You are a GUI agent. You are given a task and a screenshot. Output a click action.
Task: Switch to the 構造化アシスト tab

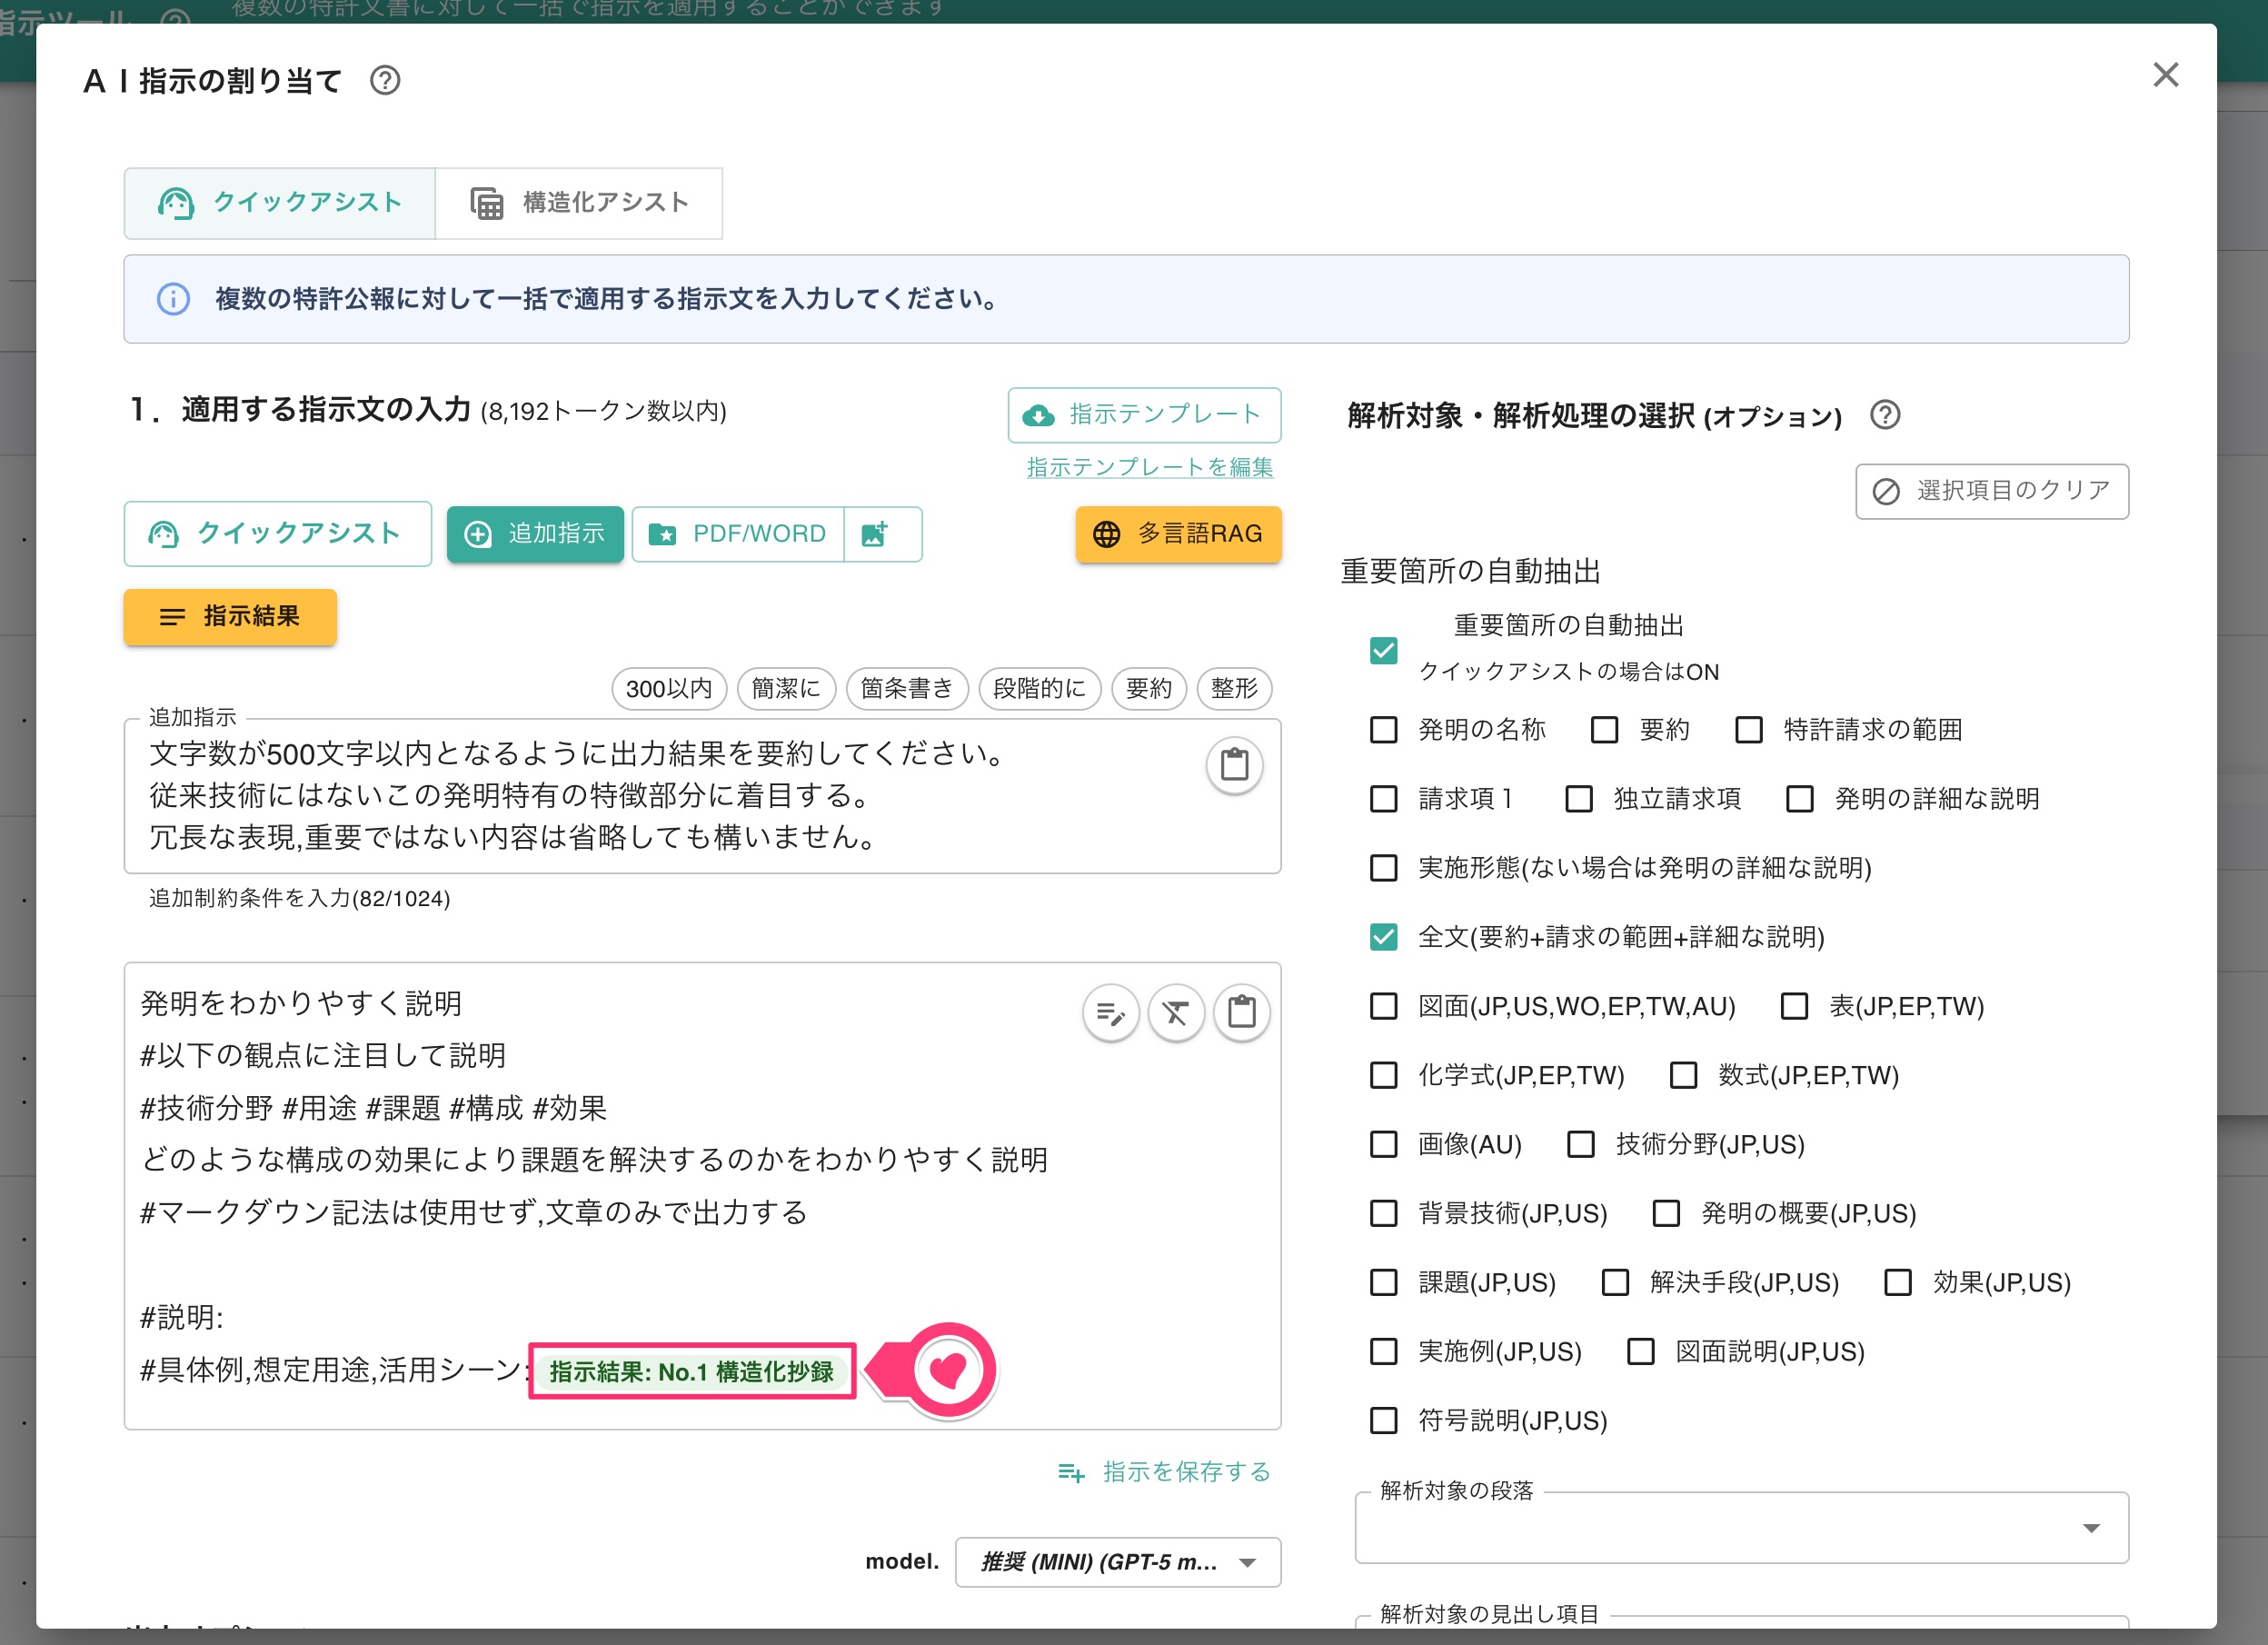[x=579, y=203]
